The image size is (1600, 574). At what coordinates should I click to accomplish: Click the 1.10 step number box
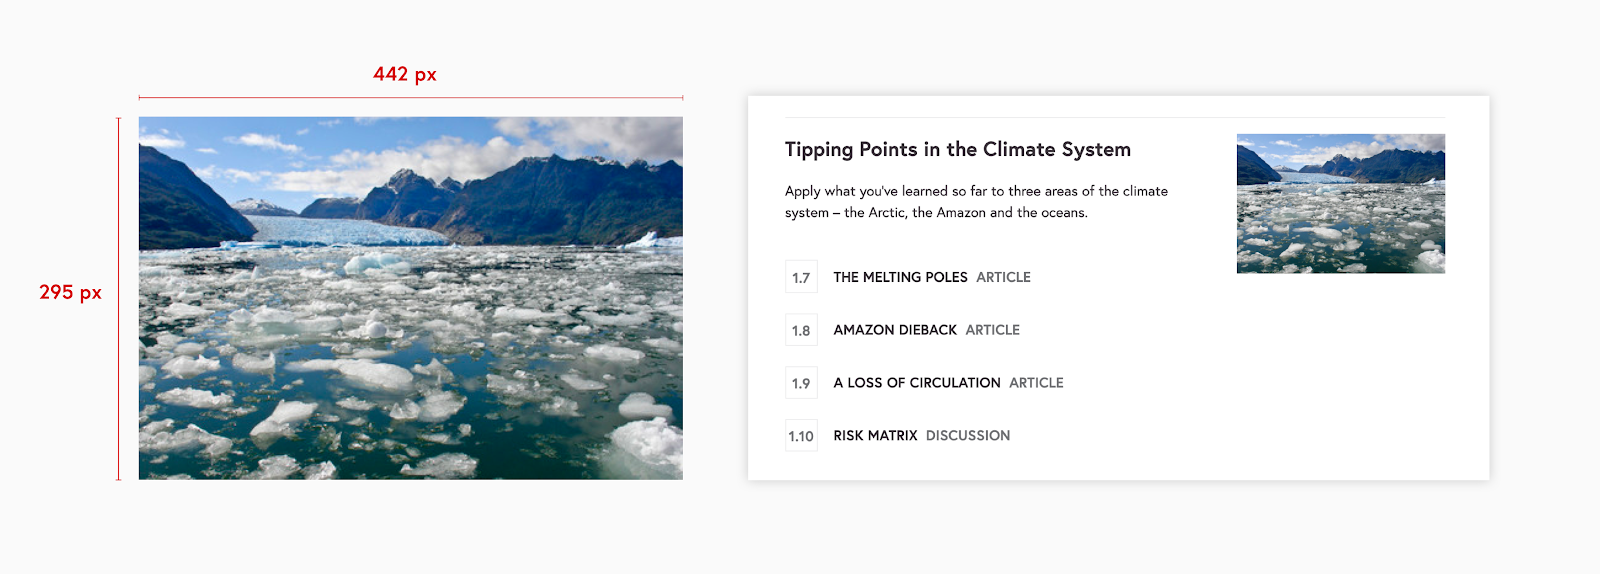(x=801, y=436)
